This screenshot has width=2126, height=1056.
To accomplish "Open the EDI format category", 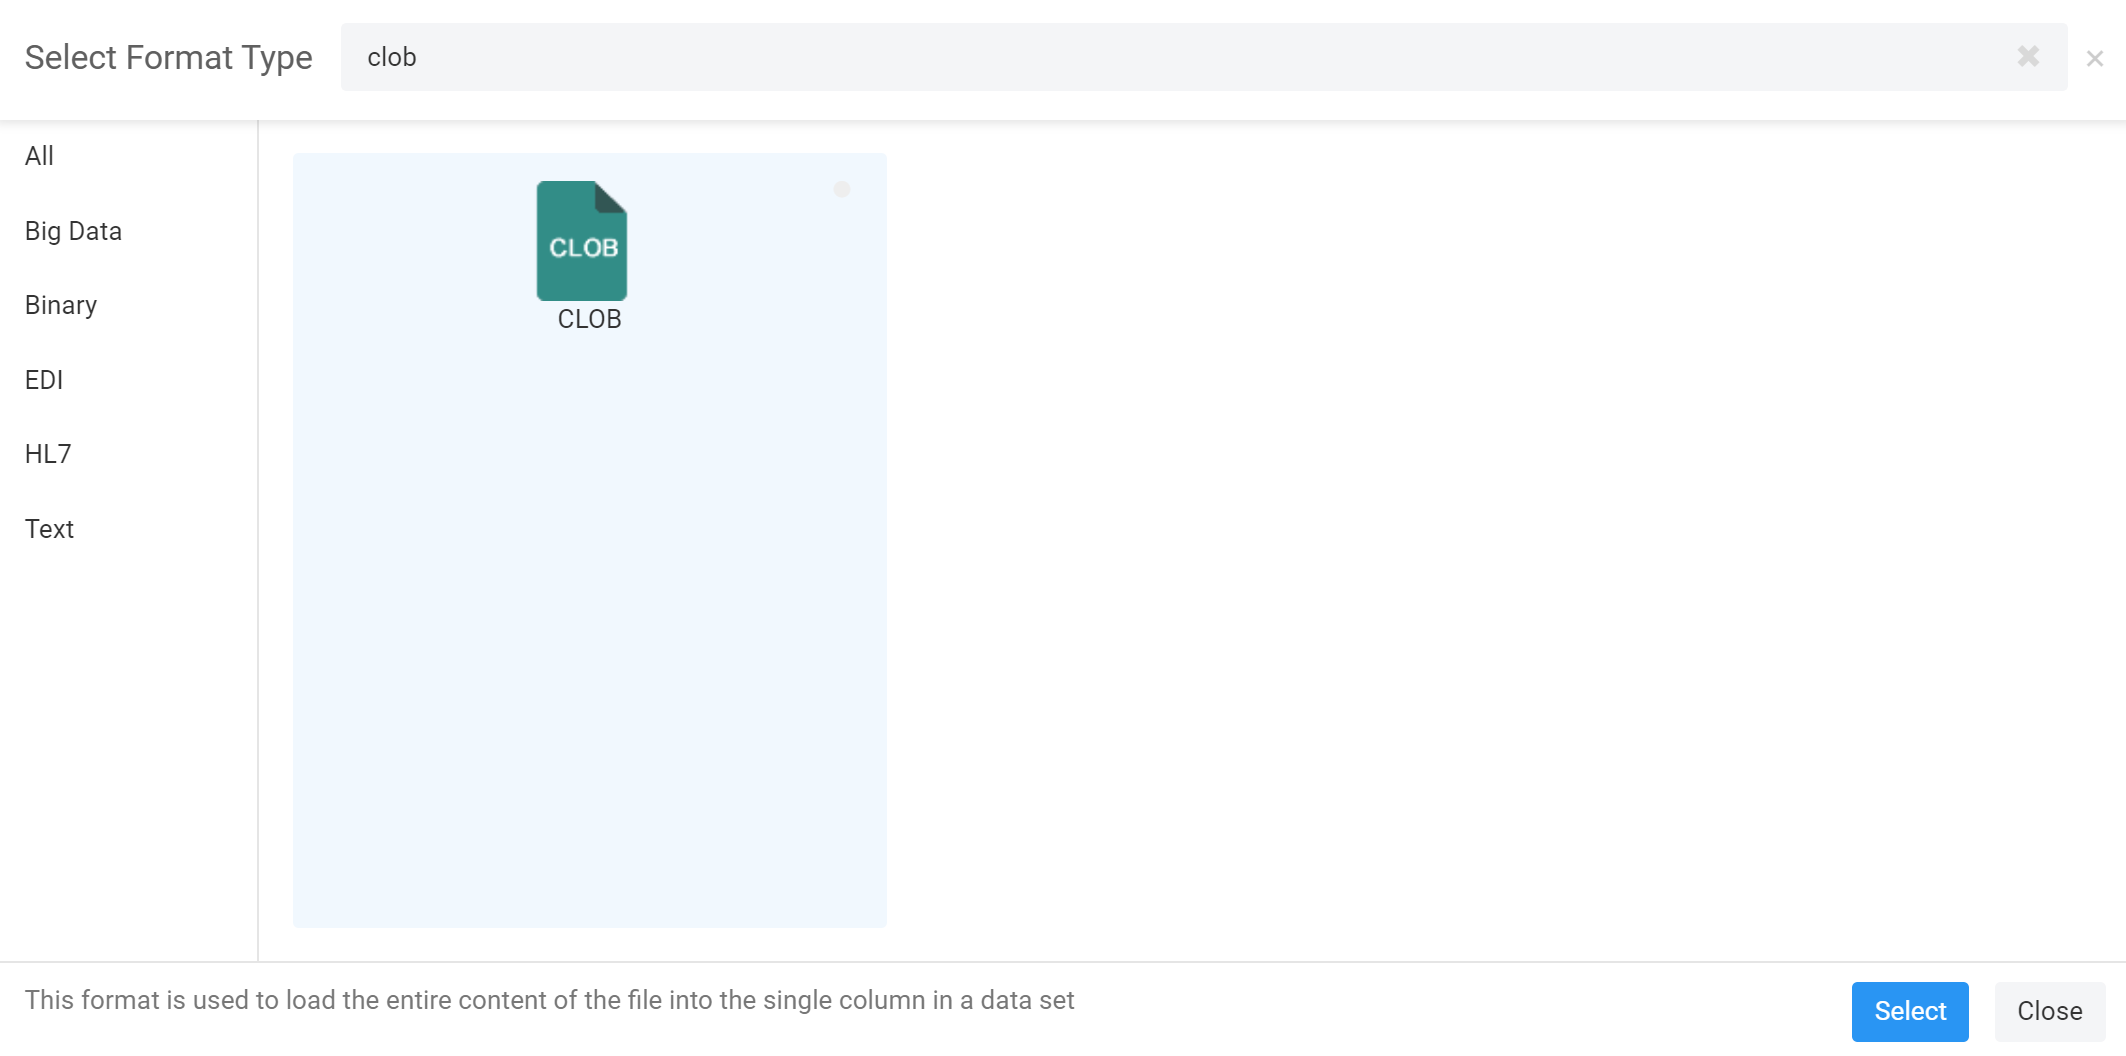I will (44, 380).
